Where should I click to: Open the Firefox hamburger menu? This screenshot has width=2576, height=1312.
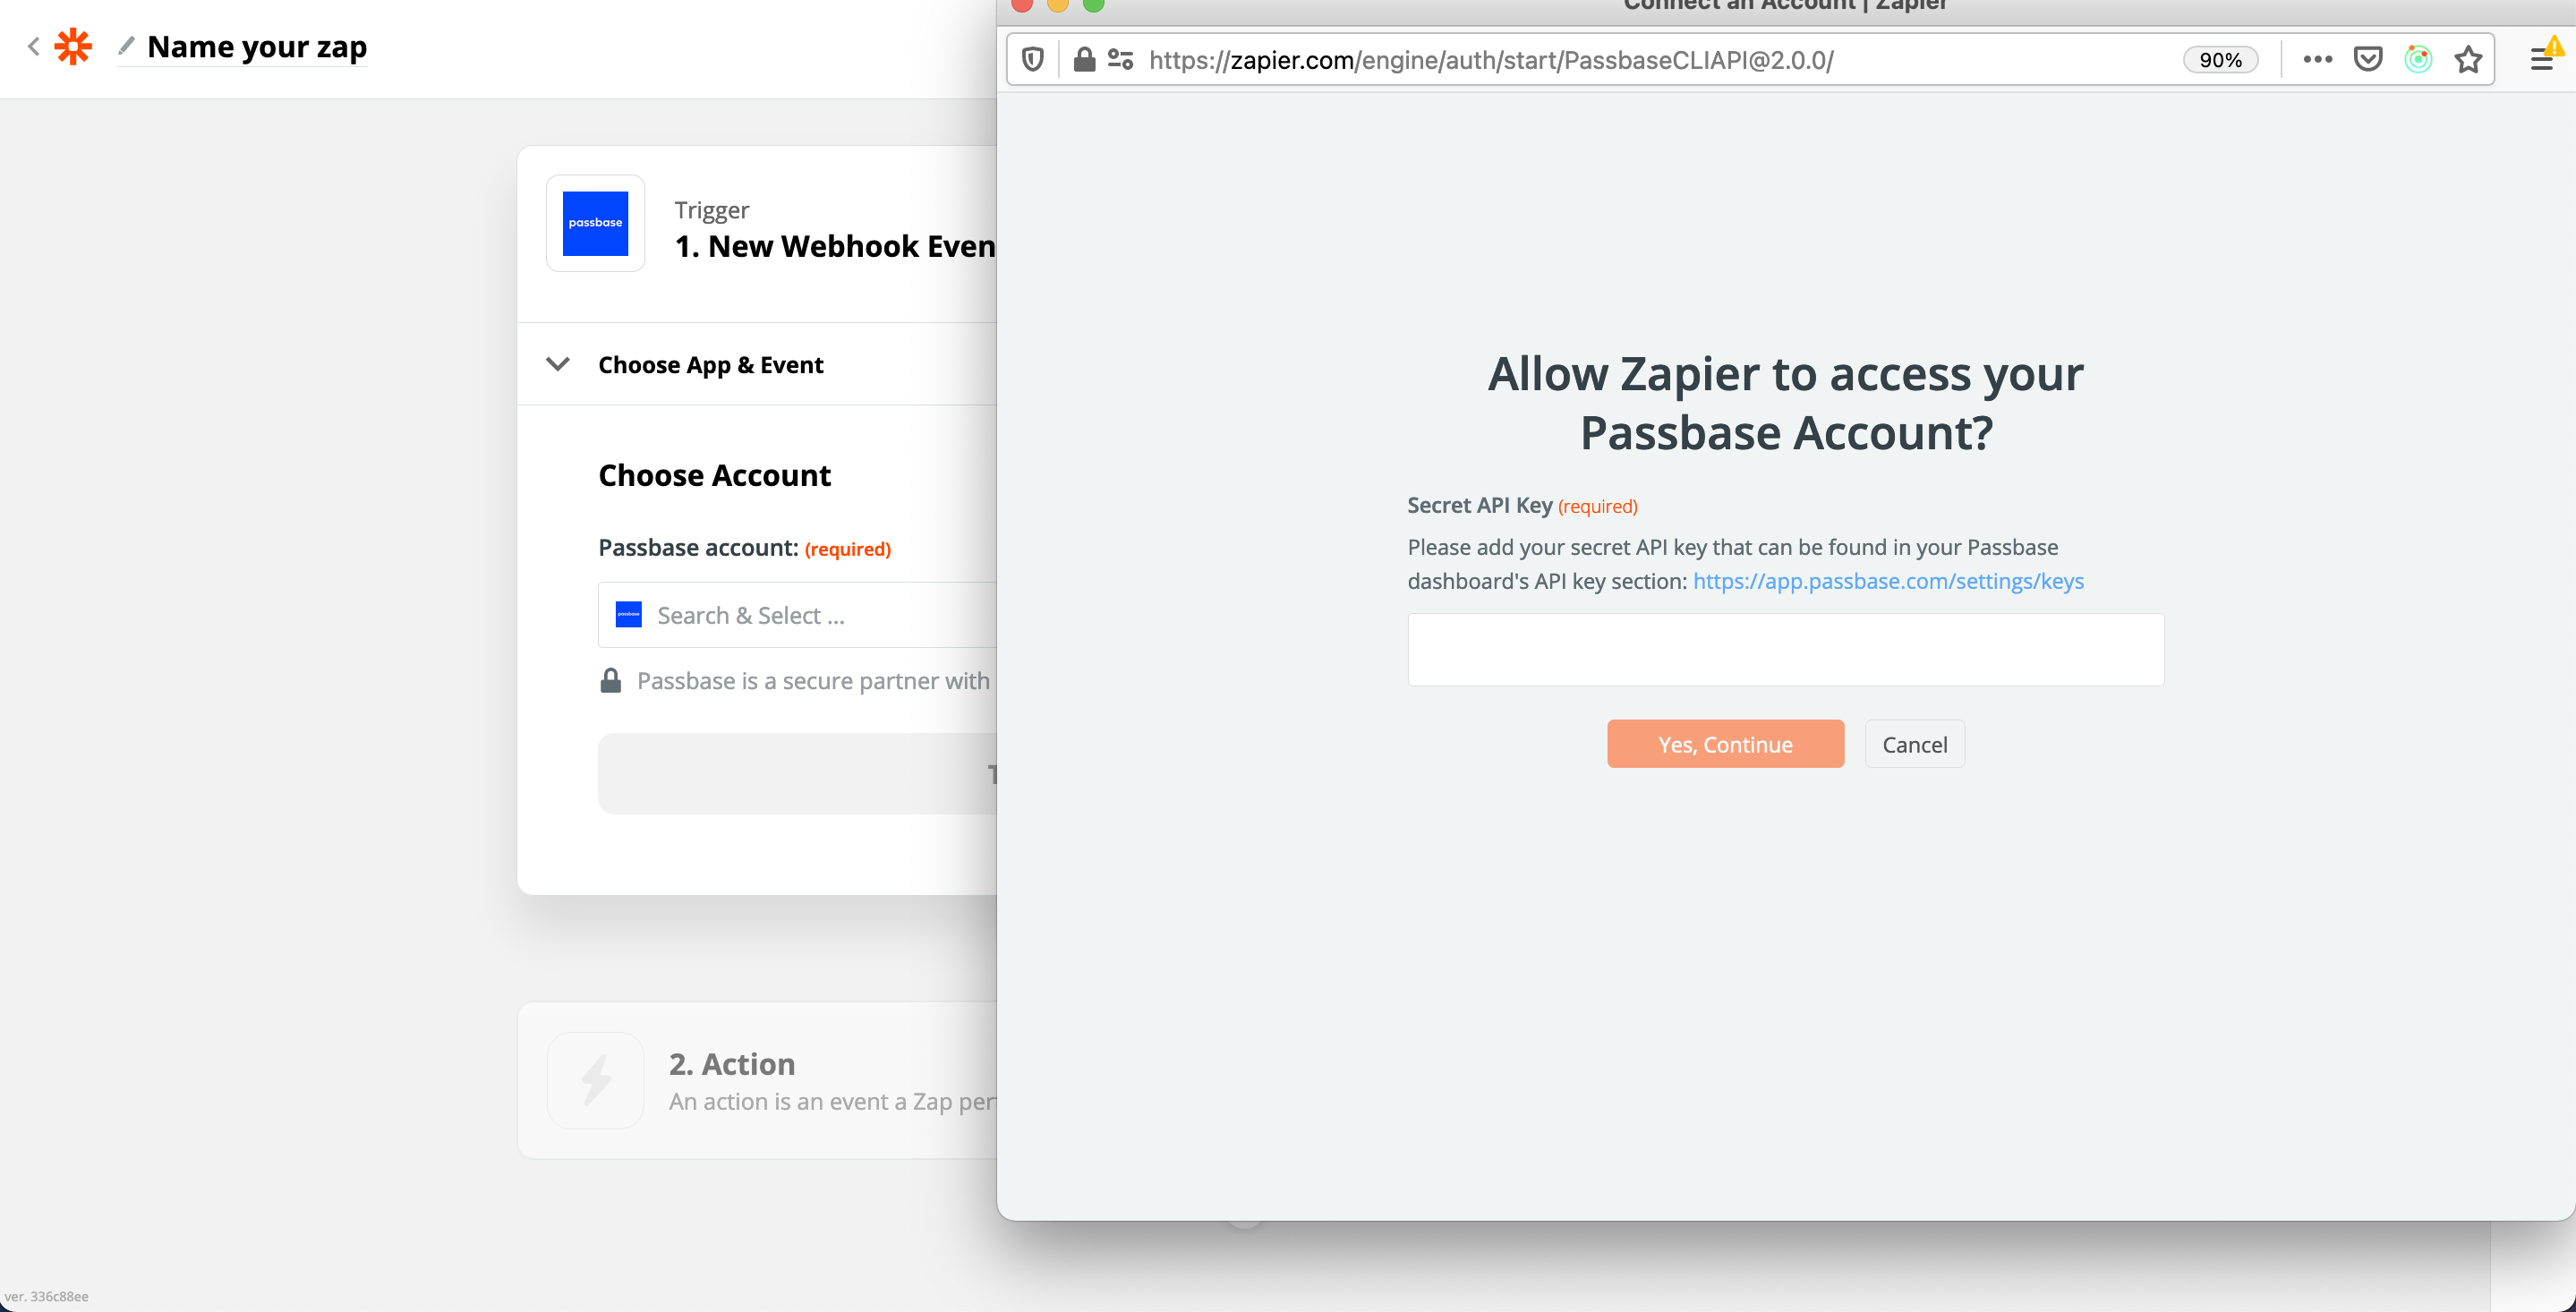point(2540,60)
